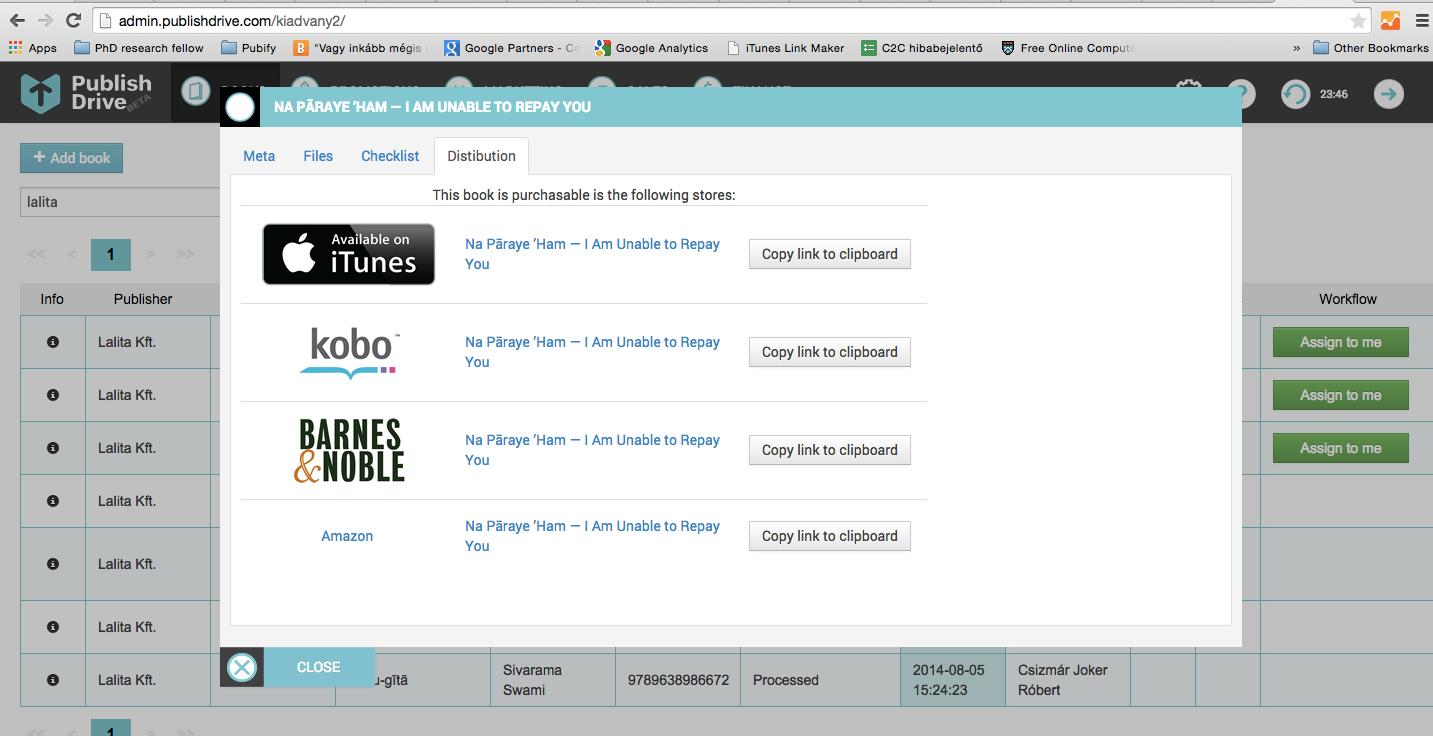The image size is (1433, 736).
Task: Open the "Vagy inkább mégis" Blogger bookmark
Action: [x=361, y=48]
